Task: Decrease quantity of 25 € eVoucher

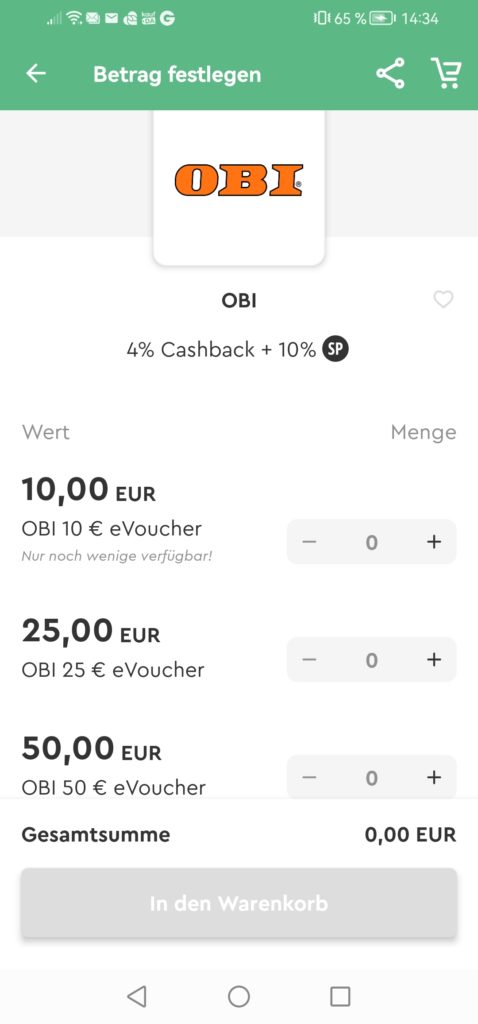Action: [x=309, y=660]
